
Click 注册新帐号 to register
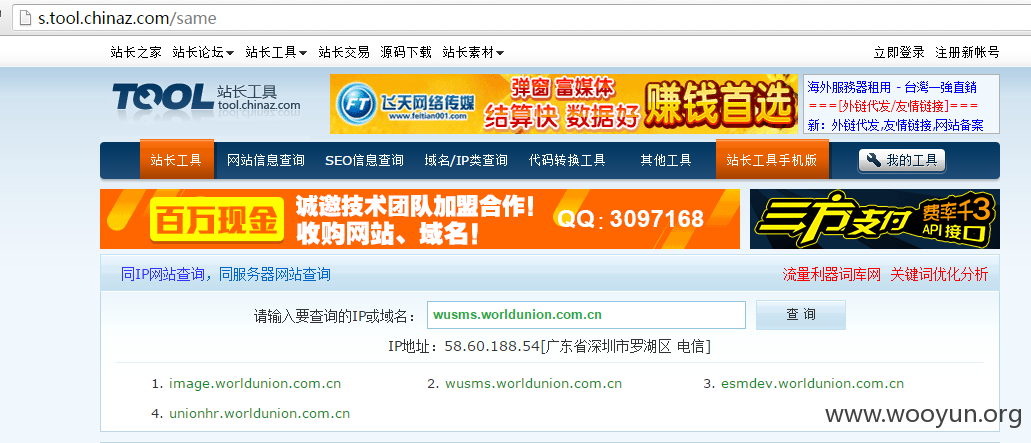(967, 53)
